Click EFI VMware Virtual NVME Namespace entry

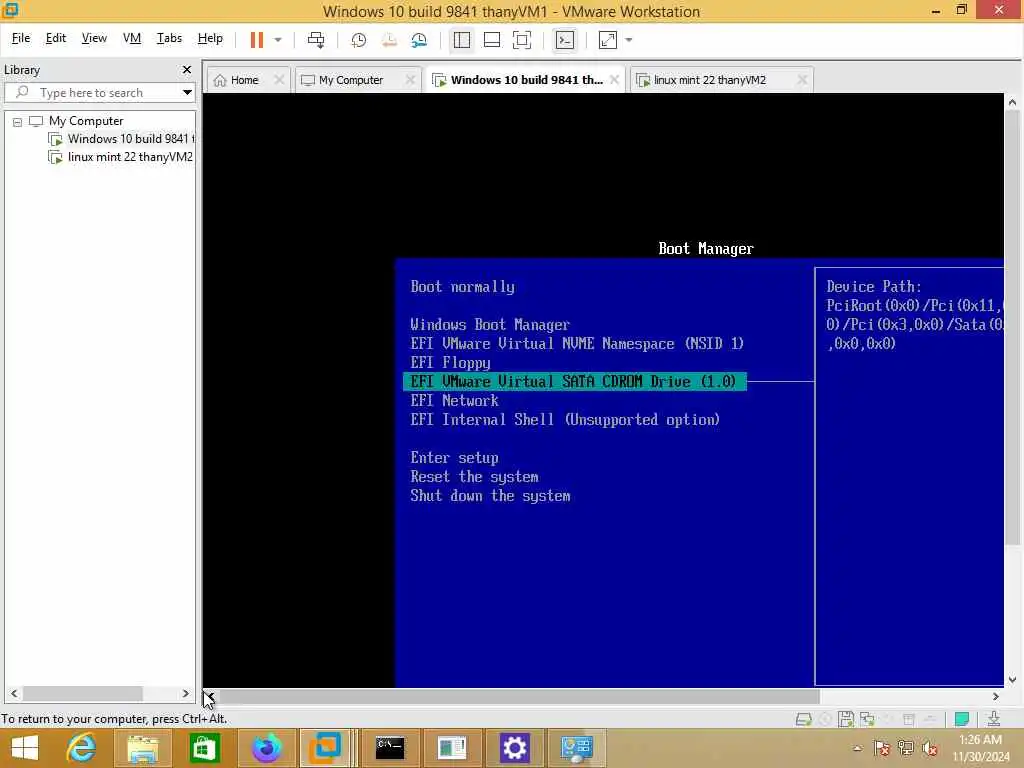pyautogui.click(x=577, y=344)
